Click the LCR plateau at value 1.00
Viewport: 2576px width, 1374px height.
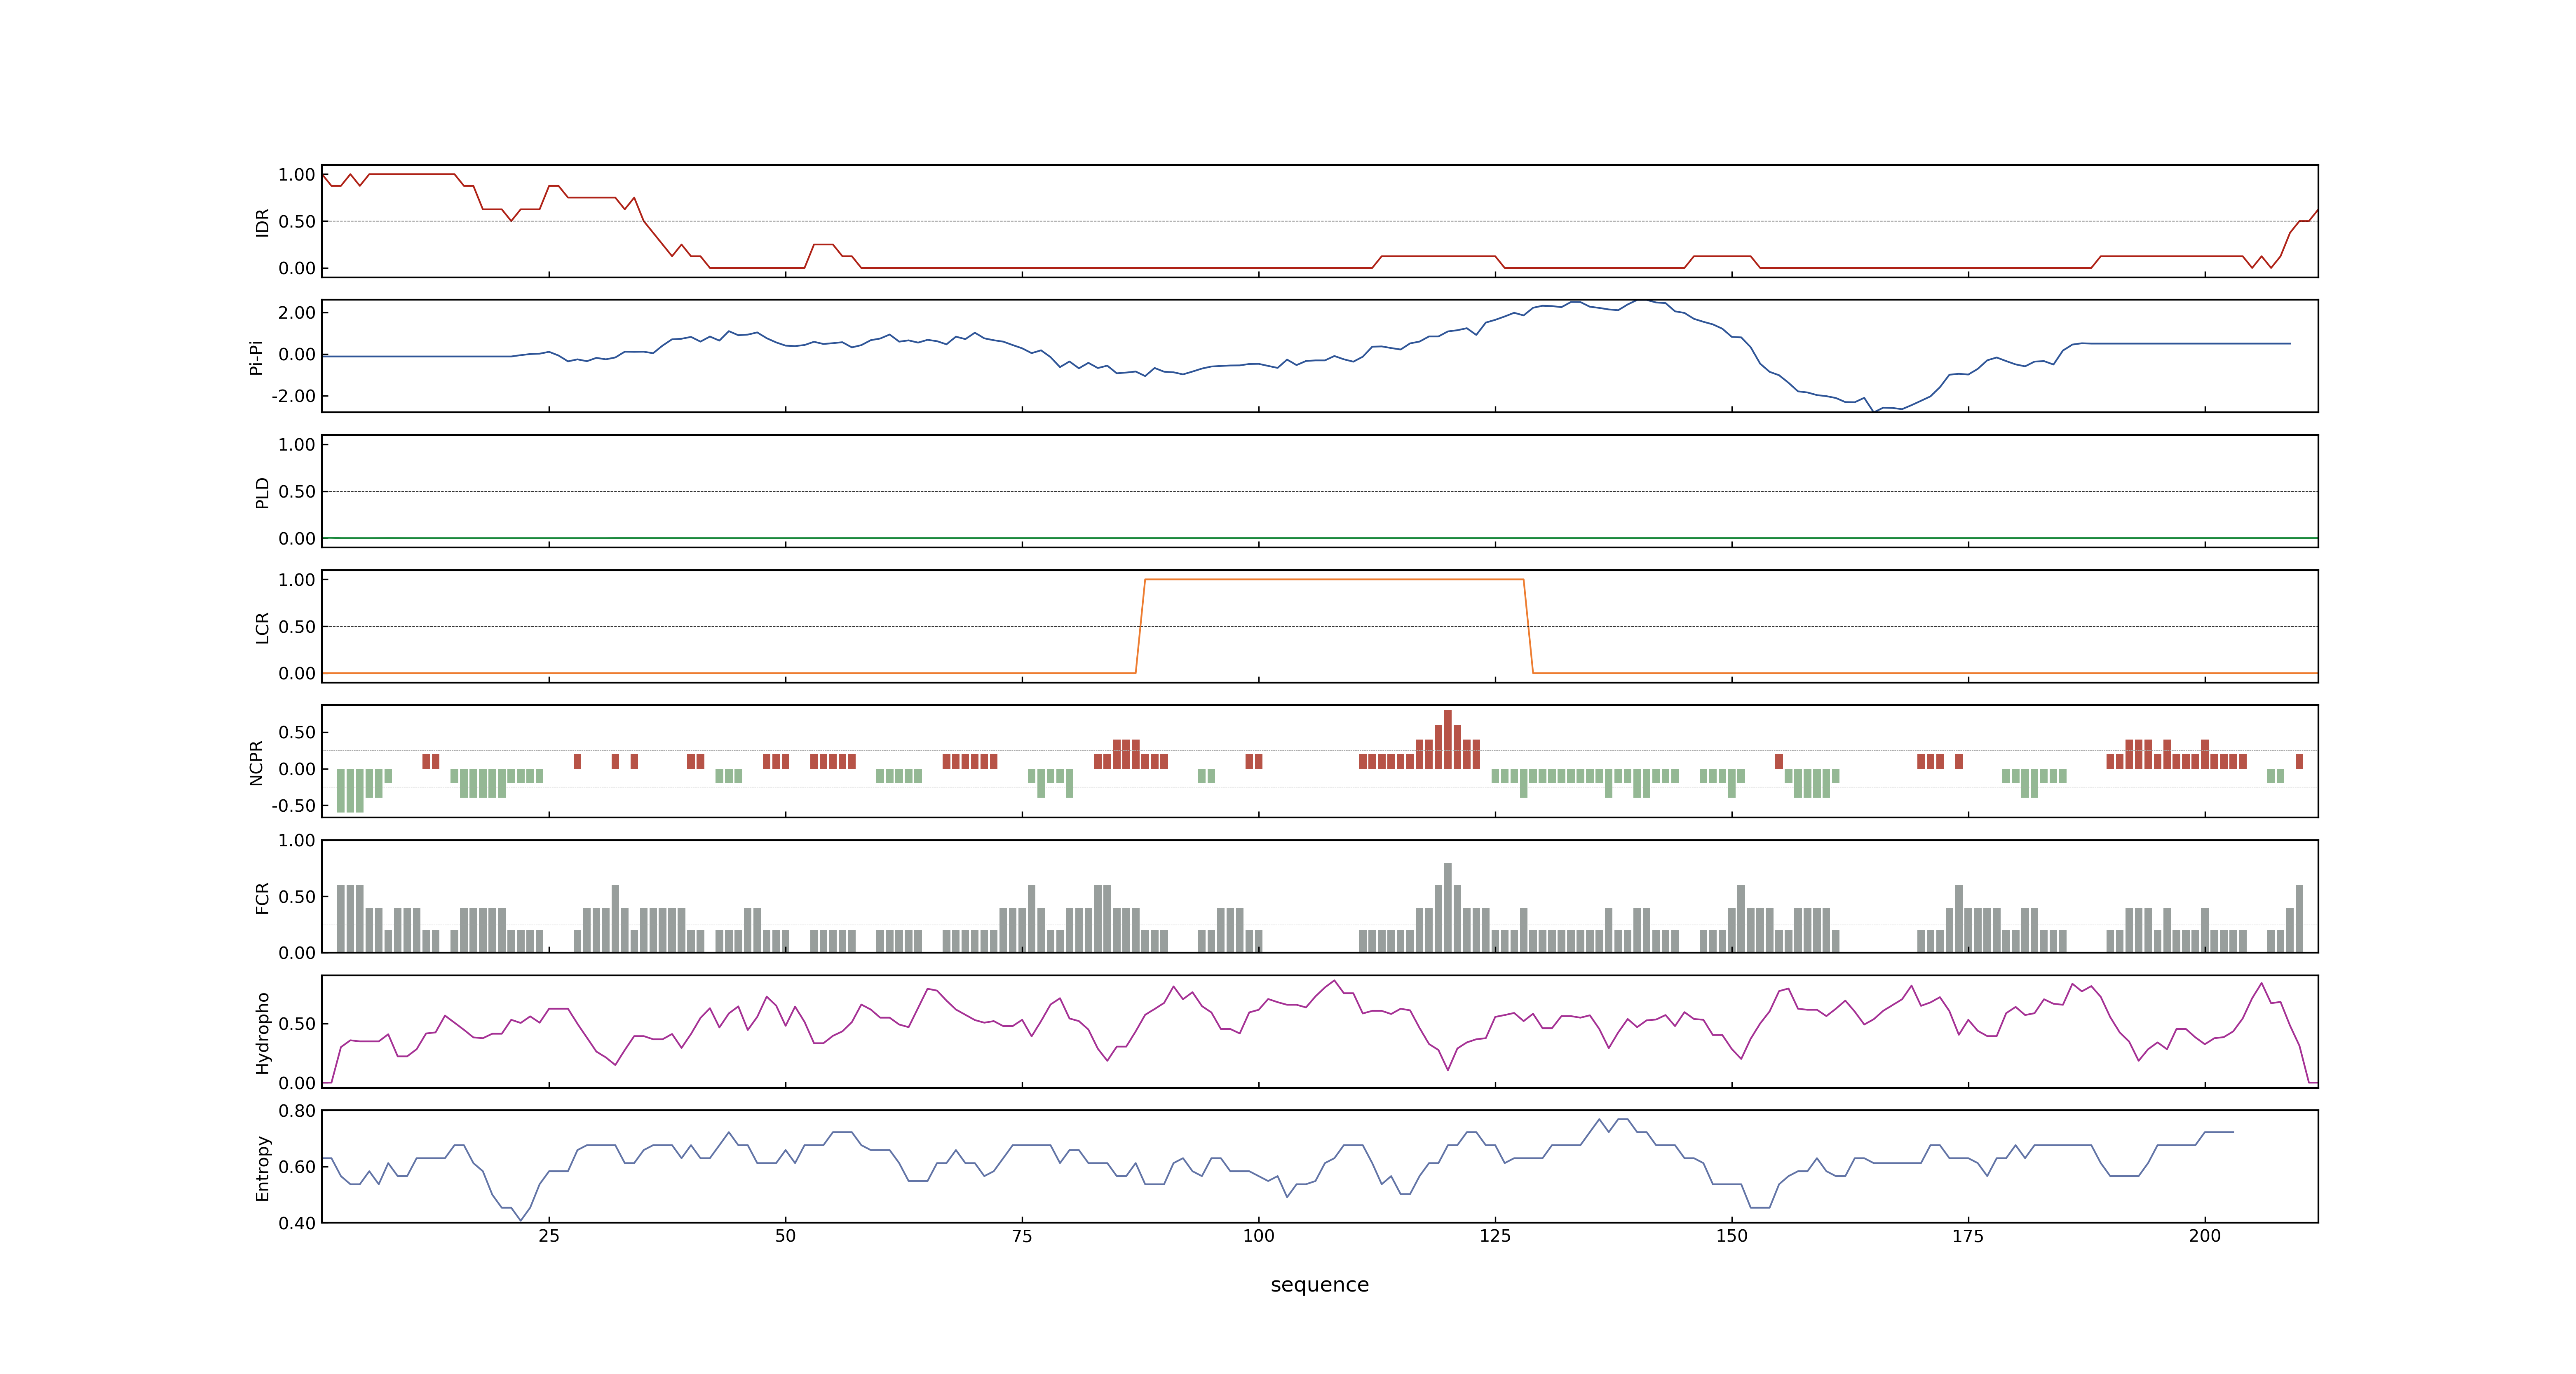pos(1334,579)
